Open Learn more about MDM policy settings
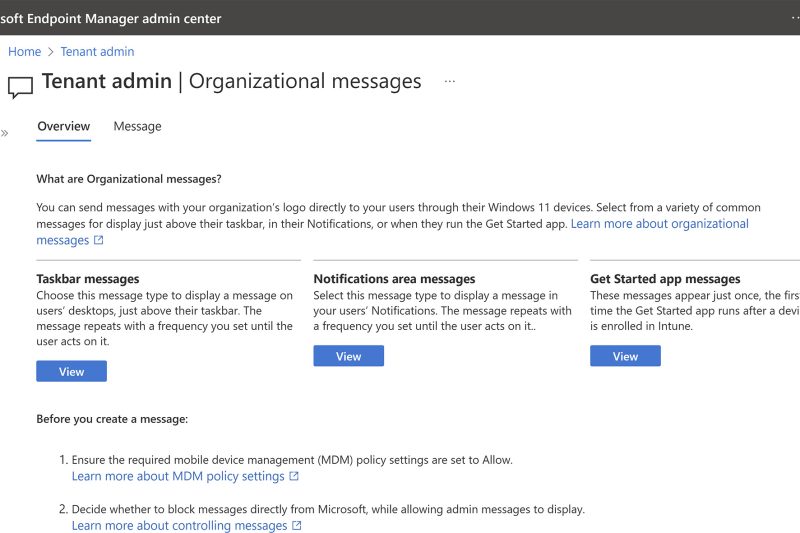 point(178,476)
